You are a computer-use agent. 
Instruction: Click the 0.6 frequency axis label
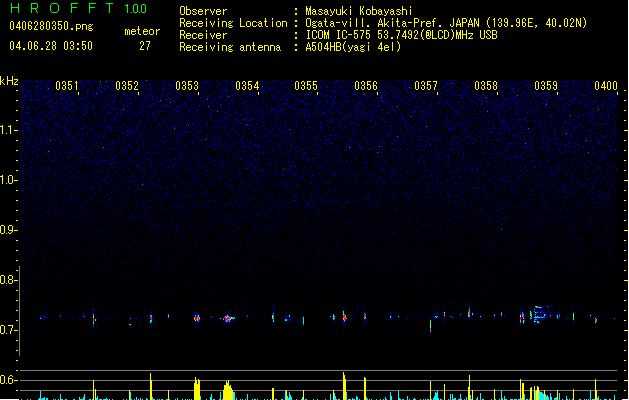click(8, 380)
